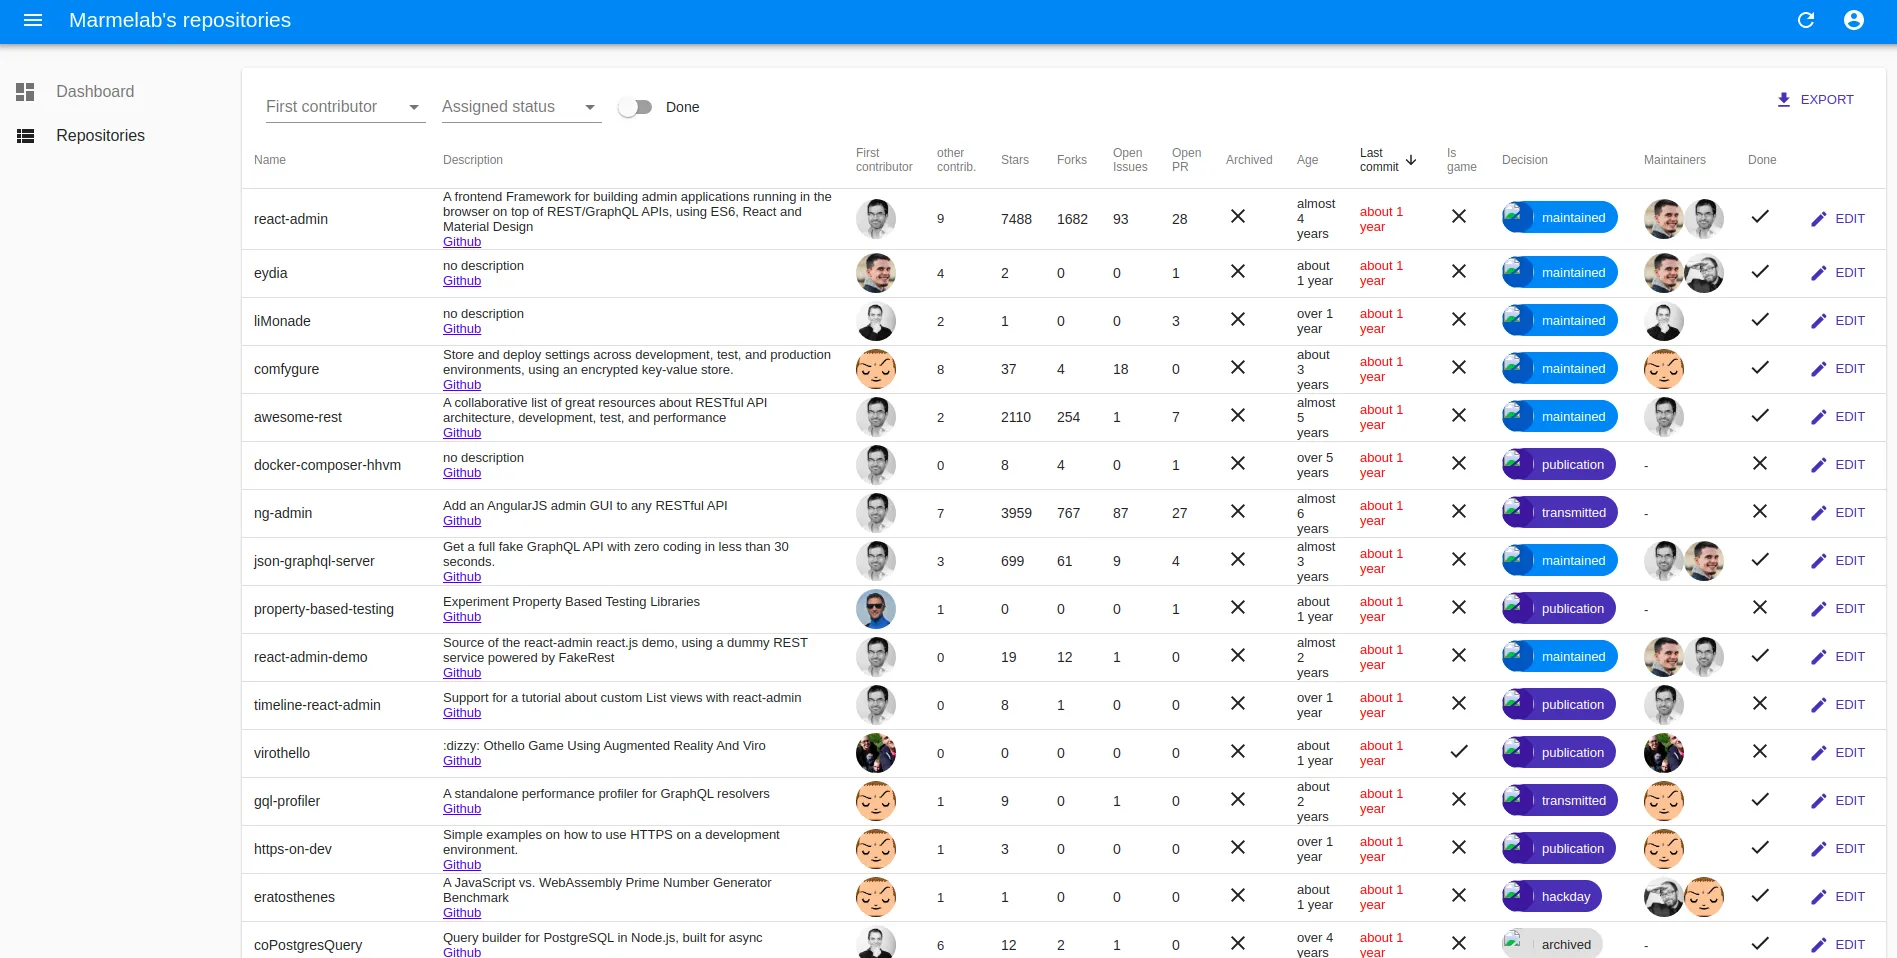Click the maintained decision chip for liMonade

(1558, 320)
